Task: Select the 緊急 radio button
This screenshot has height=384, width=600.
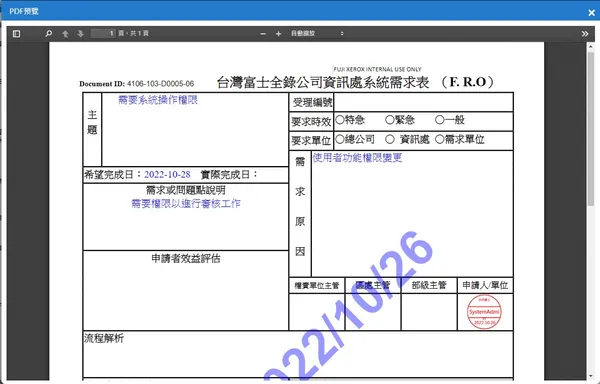Action: pyautogui.click(x=390, y=120)
